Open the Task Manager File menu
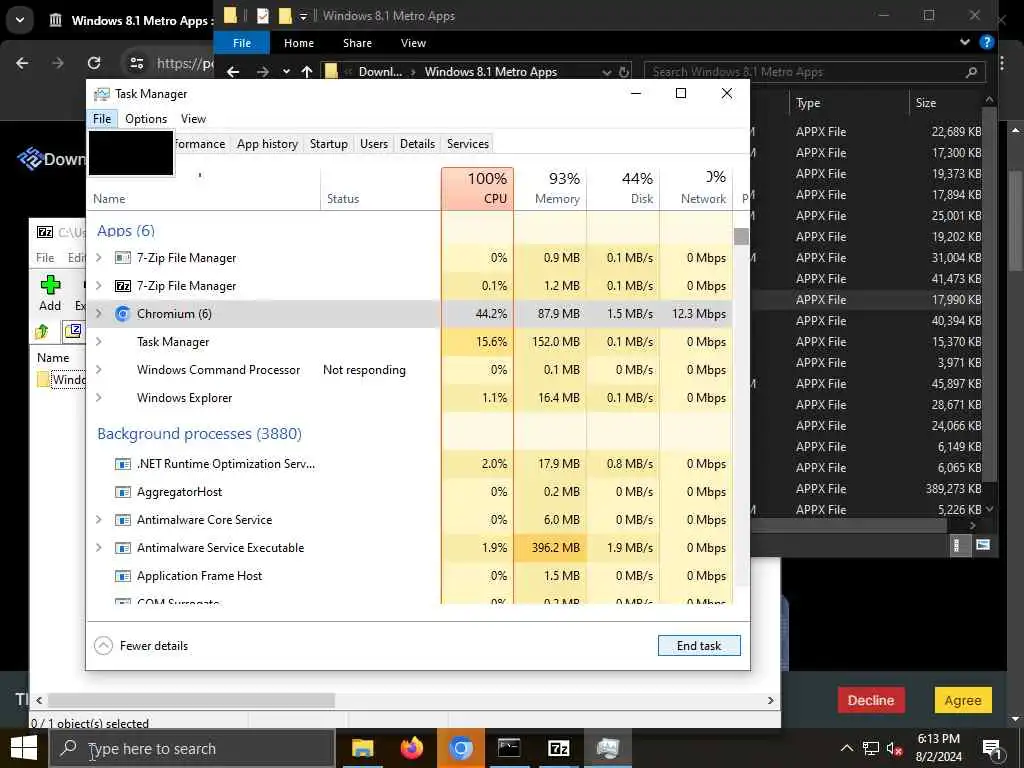Image resolution: width=1024 pixels, height=768 pixels. point(102,119)
